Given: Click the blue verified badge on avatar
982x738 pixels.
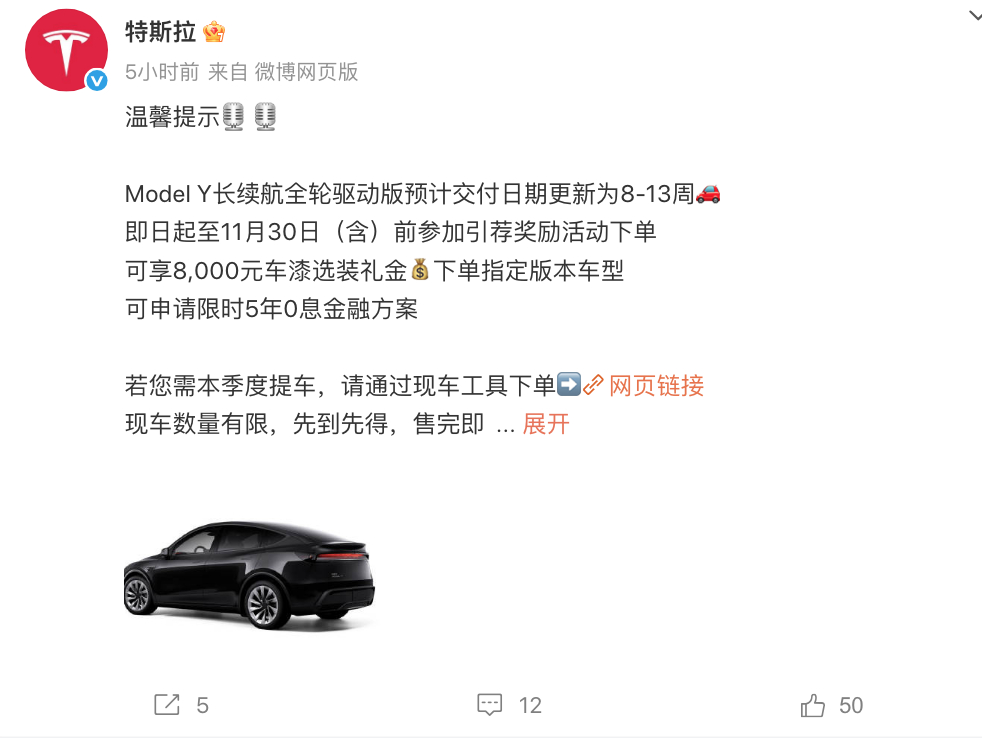Looking at the screenshot, I should [96, 80].
